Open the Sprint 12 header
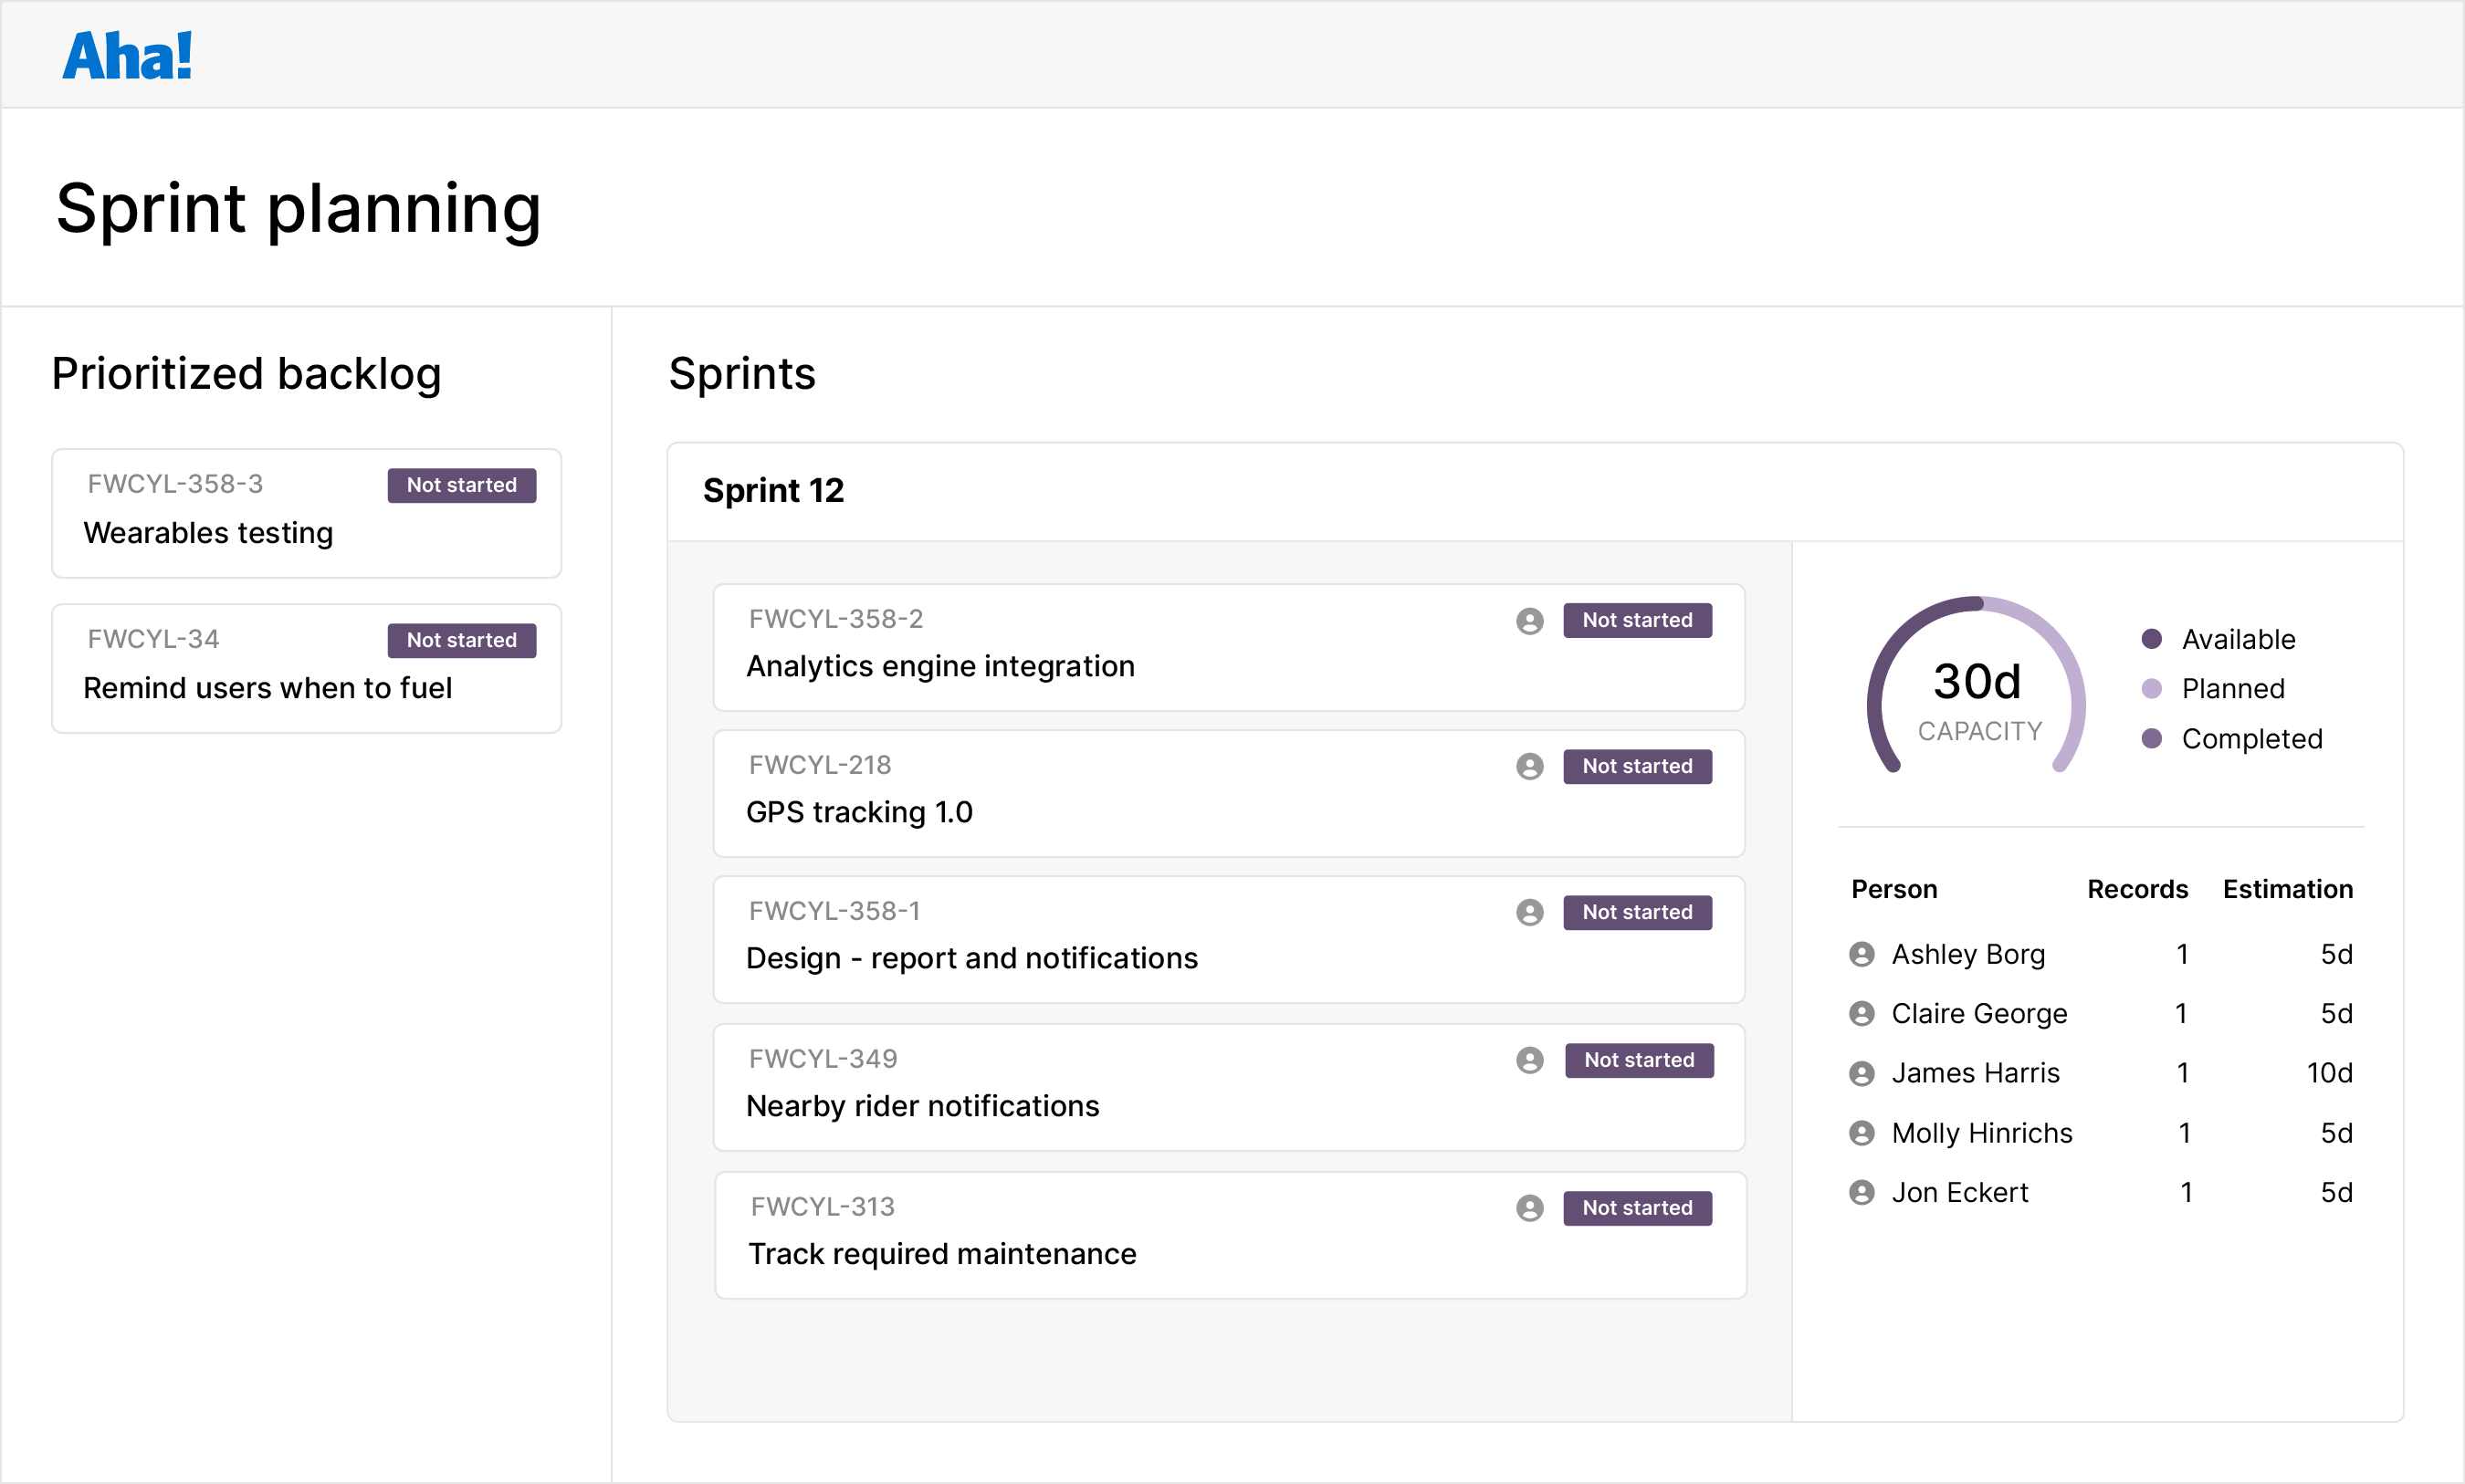The image size is (2465, 1484). (774, 491)
